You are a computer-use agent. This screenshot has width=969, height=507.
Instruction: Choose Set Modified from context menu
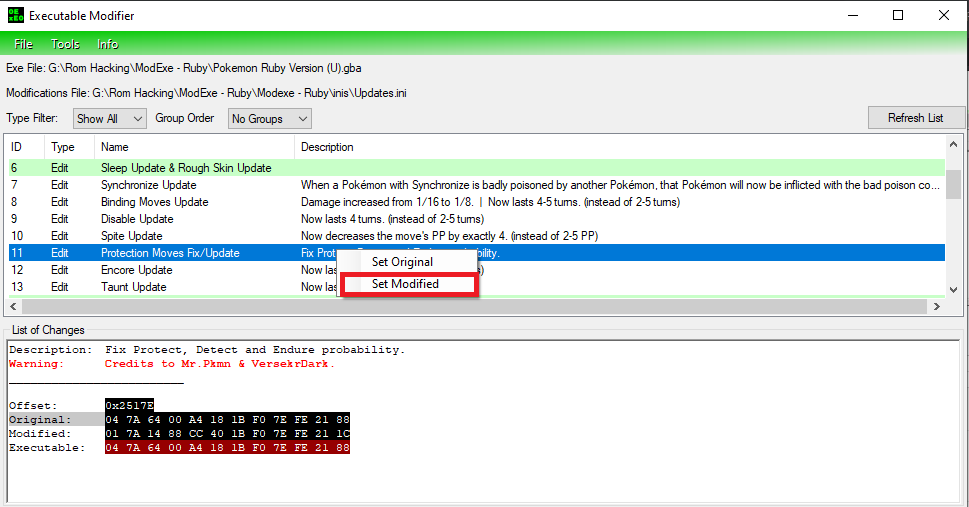405,284
